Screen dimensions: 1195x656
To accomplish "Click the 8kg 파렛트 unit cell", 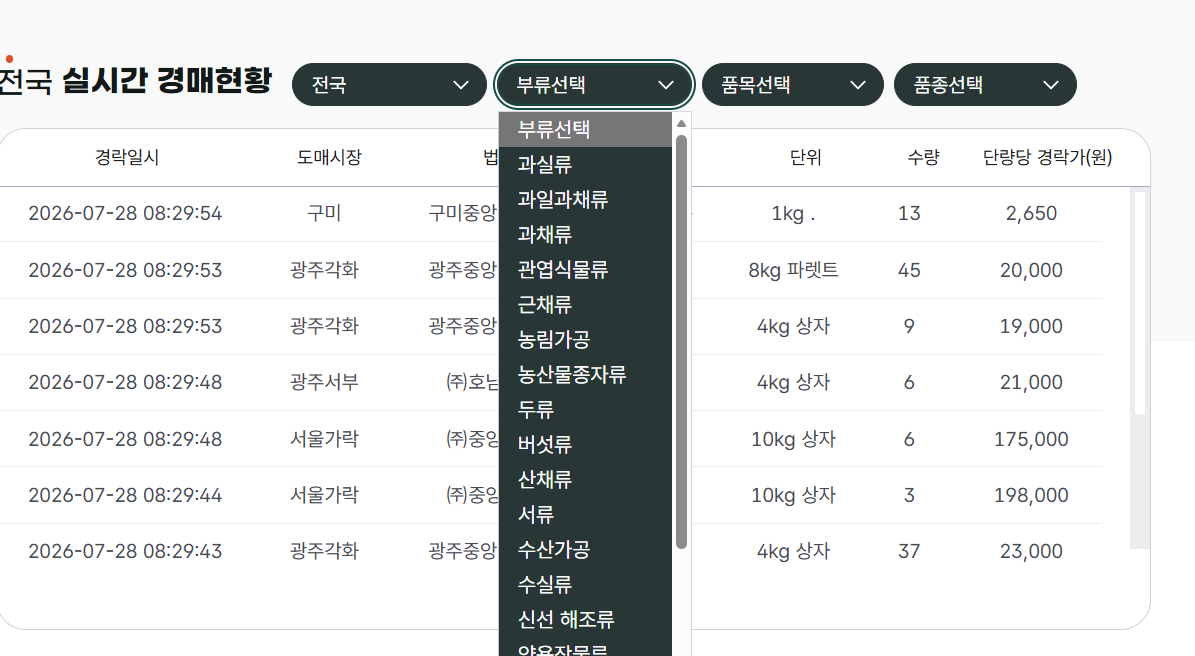I will [793, 270].
